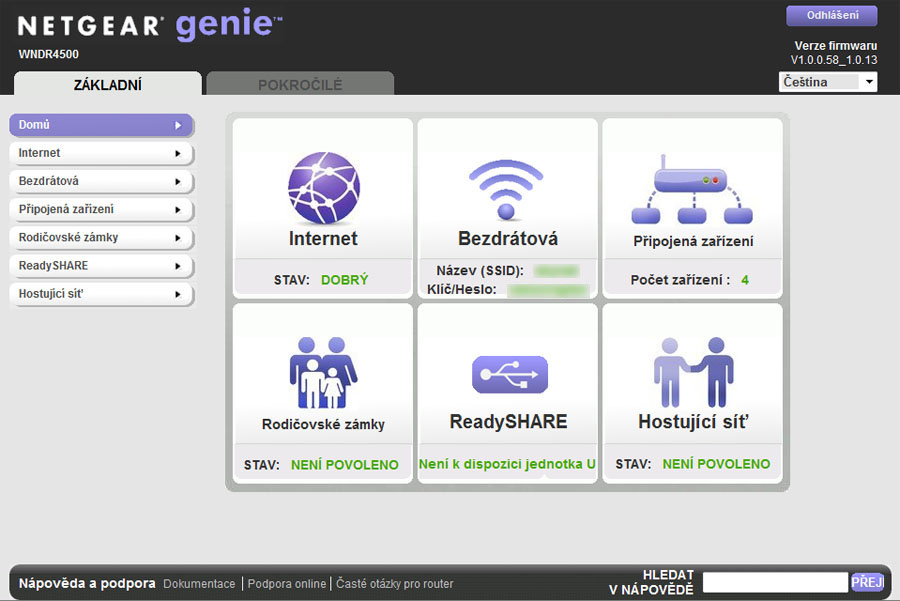900x601 pixels.
Task: Click the Počet zařízení label
Action: 680,280
